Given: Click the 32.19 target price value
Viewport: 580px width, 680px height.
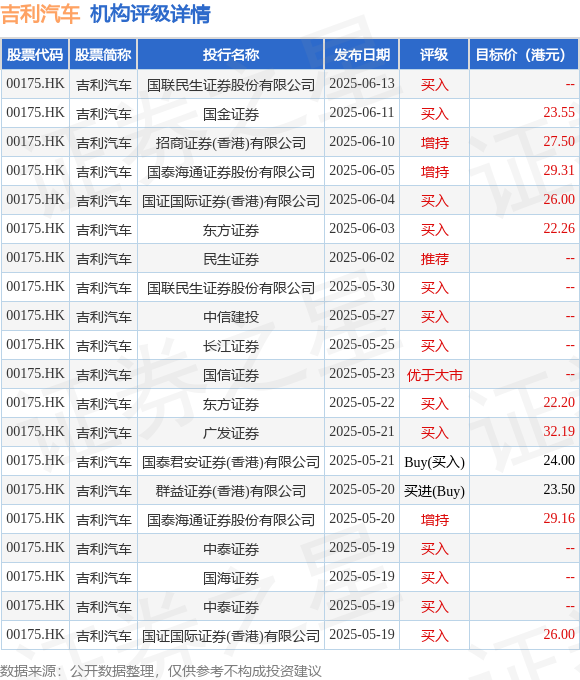Looking at the screenshot, I should [559, 432].
